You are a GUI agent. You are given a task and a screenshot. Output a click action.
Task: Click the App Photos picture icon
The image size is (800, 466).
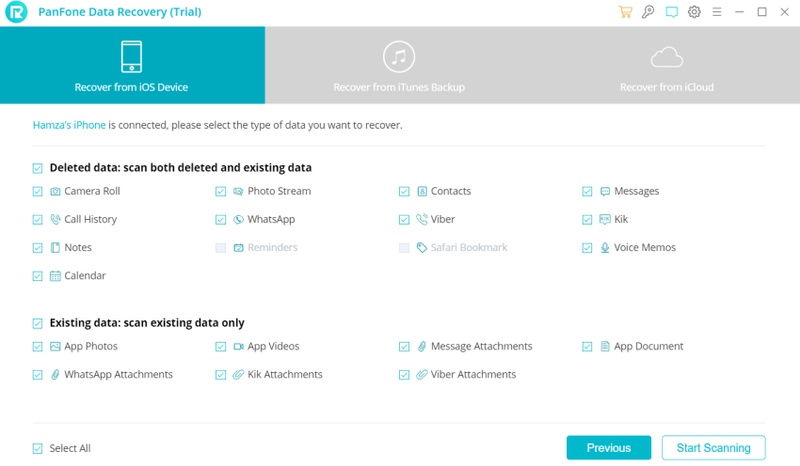(x=55, y=347)
